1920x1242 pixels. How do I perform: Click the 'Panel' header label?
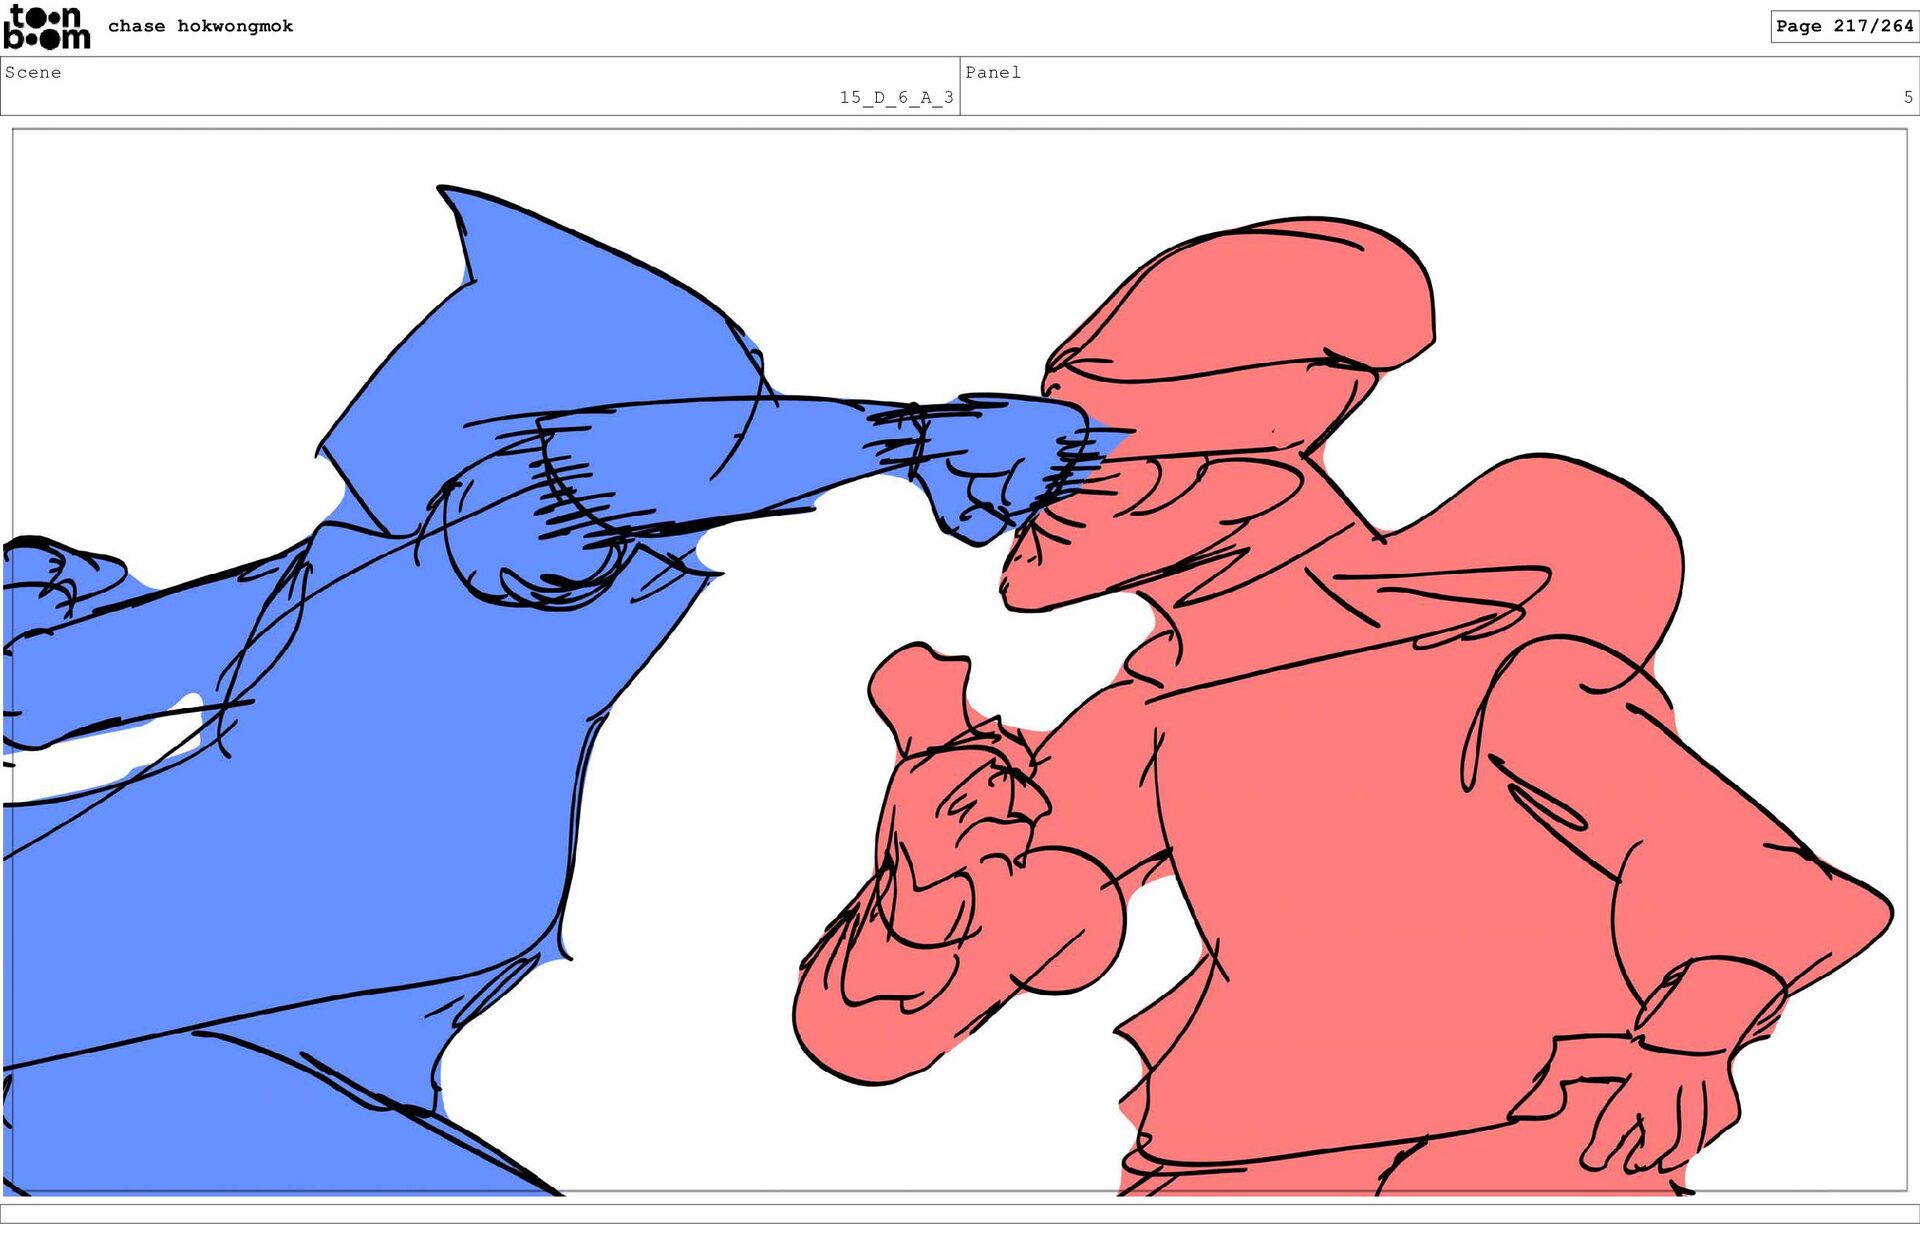(992, 72)
